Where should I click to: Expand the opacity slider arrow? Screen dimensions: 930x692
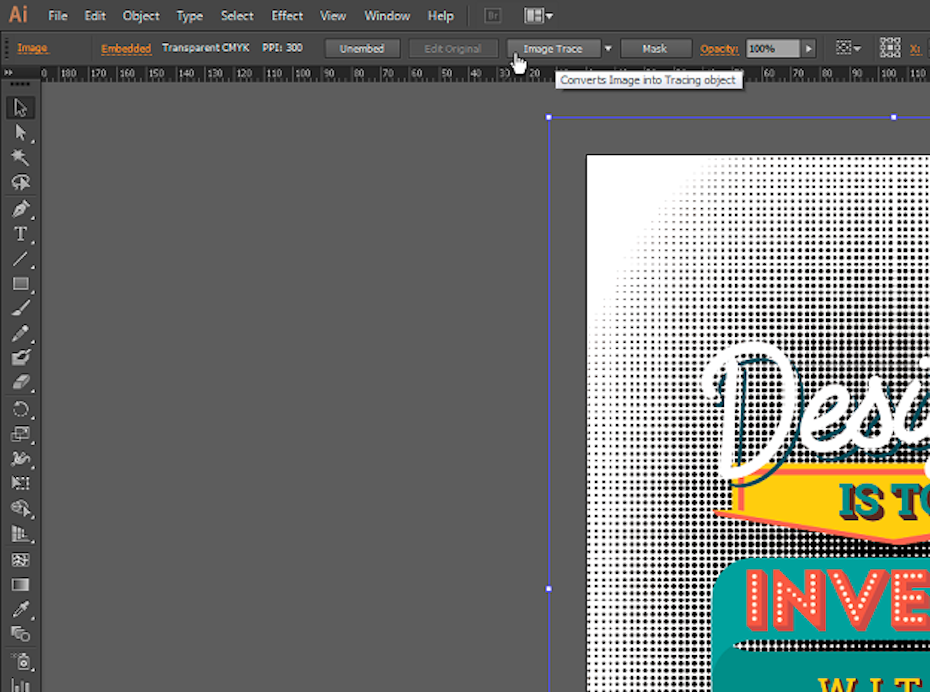tap(809, 49)
